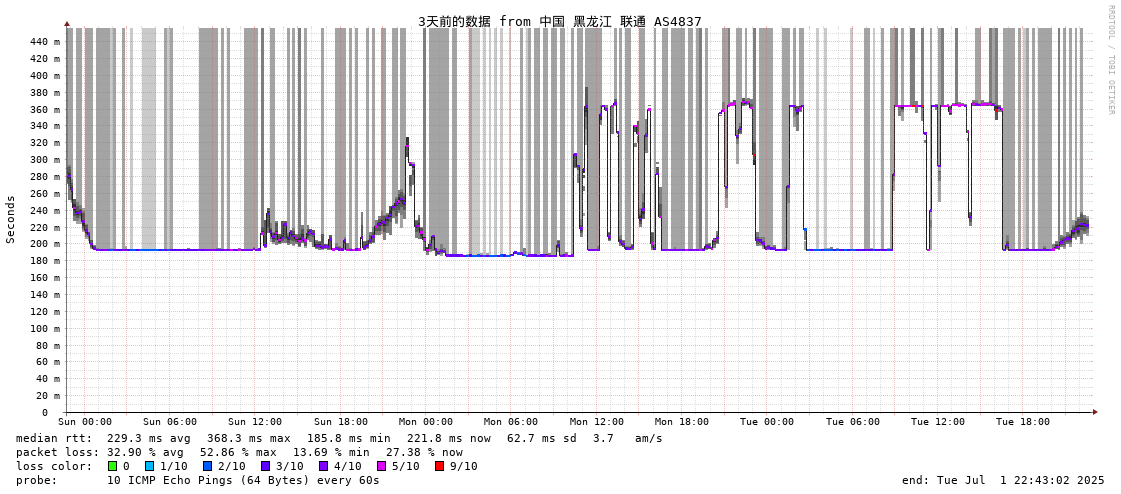Click the '200 m' y-axis tick label
The image size is (1121, 494).
(45, 244)
